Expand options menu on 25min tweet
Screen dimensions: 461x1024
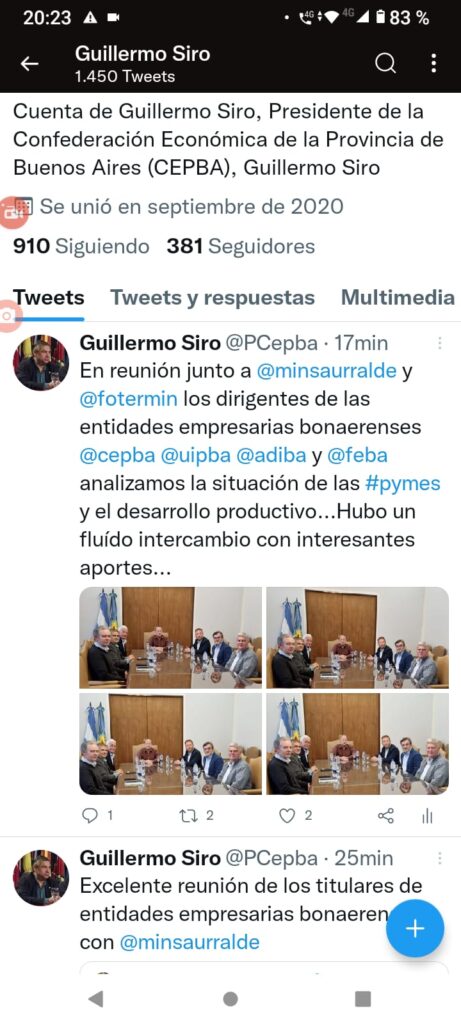[x=440, y=858]
